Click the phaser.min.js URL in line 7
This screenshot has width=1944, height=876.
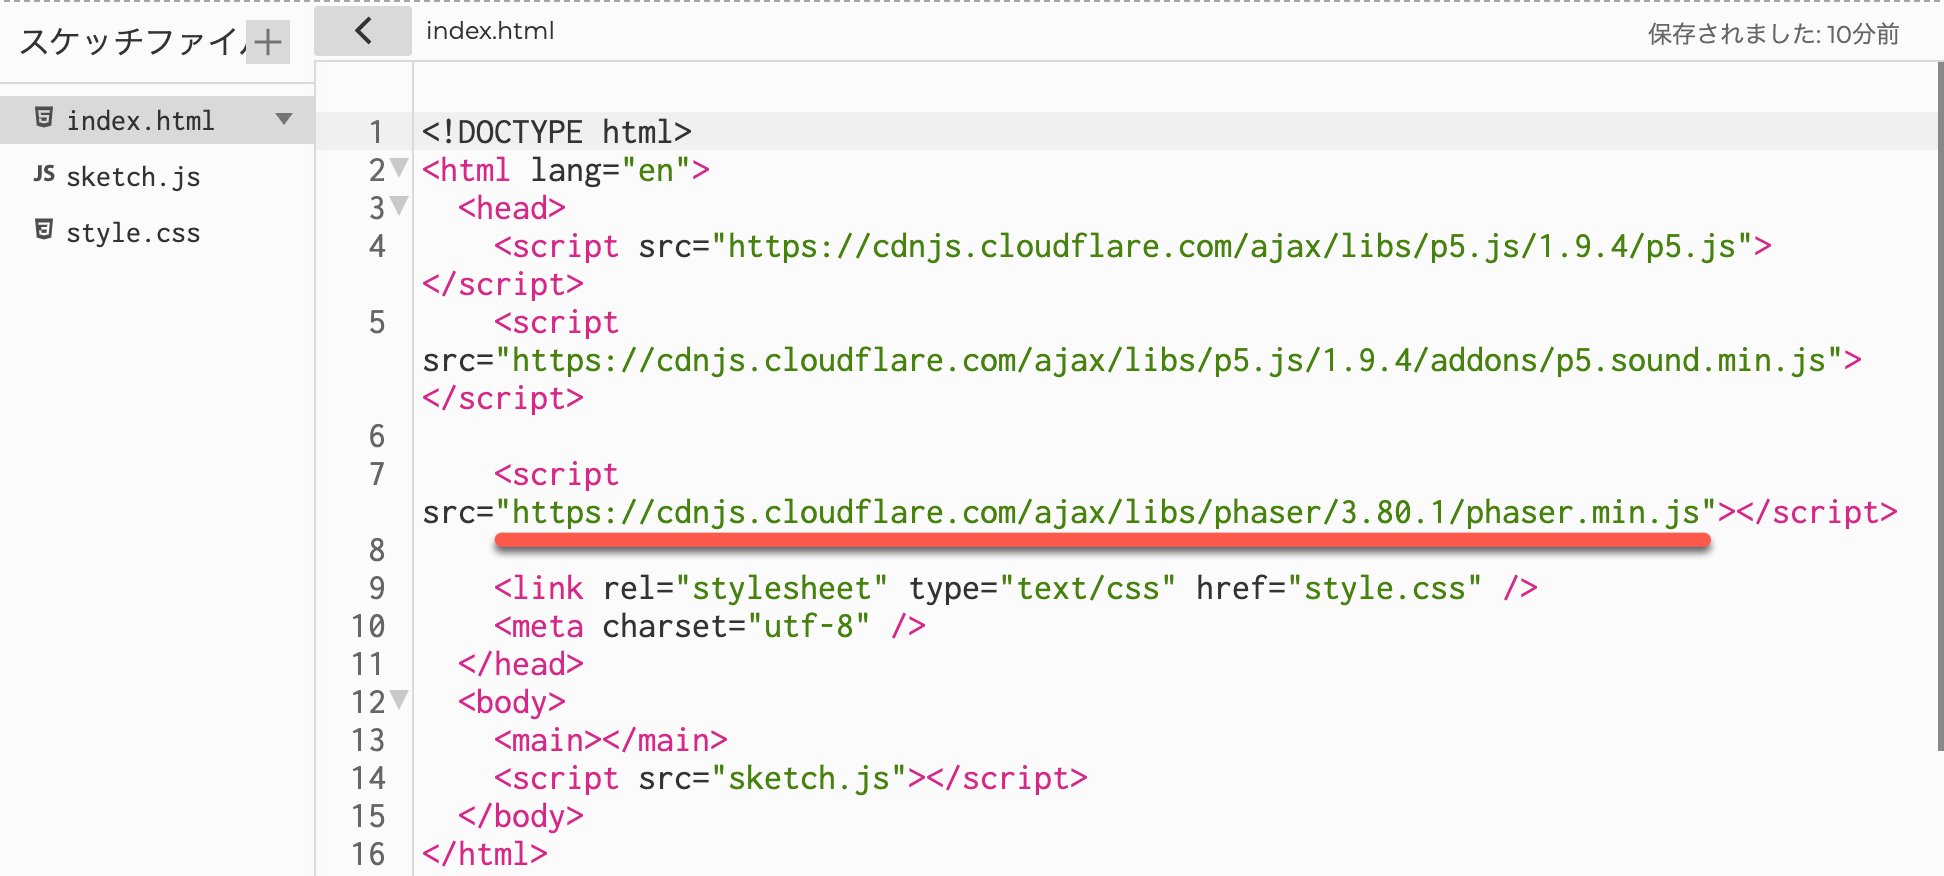[x=1105, y=512]
